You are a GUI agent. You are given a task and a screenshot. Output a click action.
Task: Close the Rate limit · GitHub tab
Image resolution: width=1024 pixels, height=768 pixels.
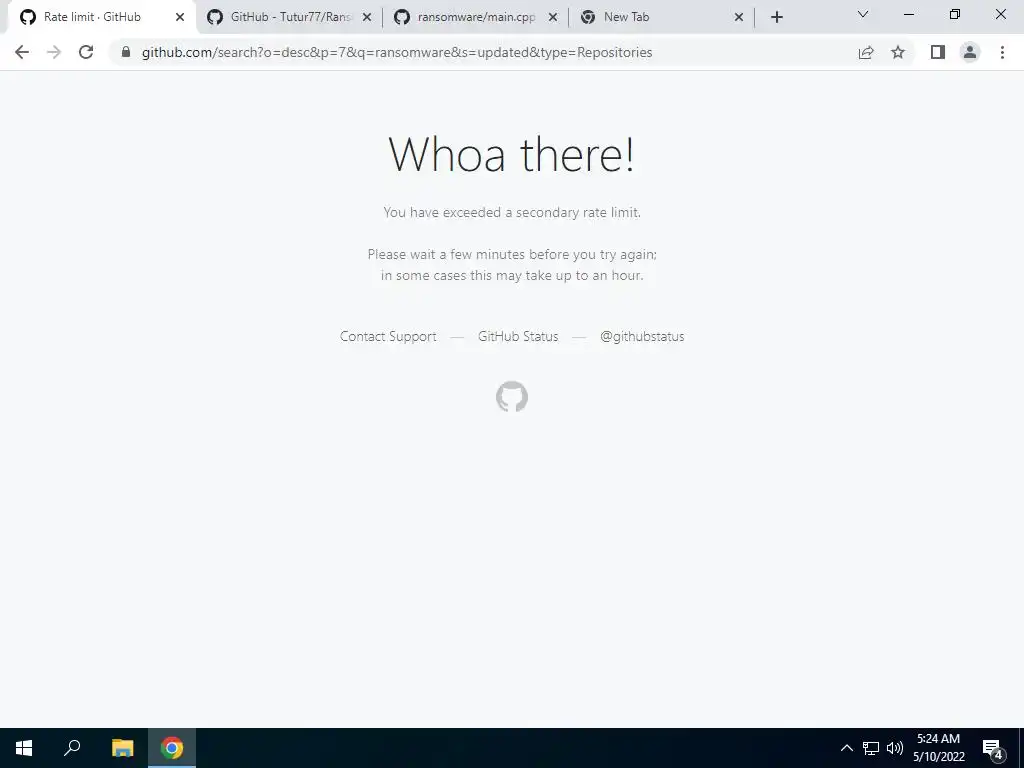point(180,18)
